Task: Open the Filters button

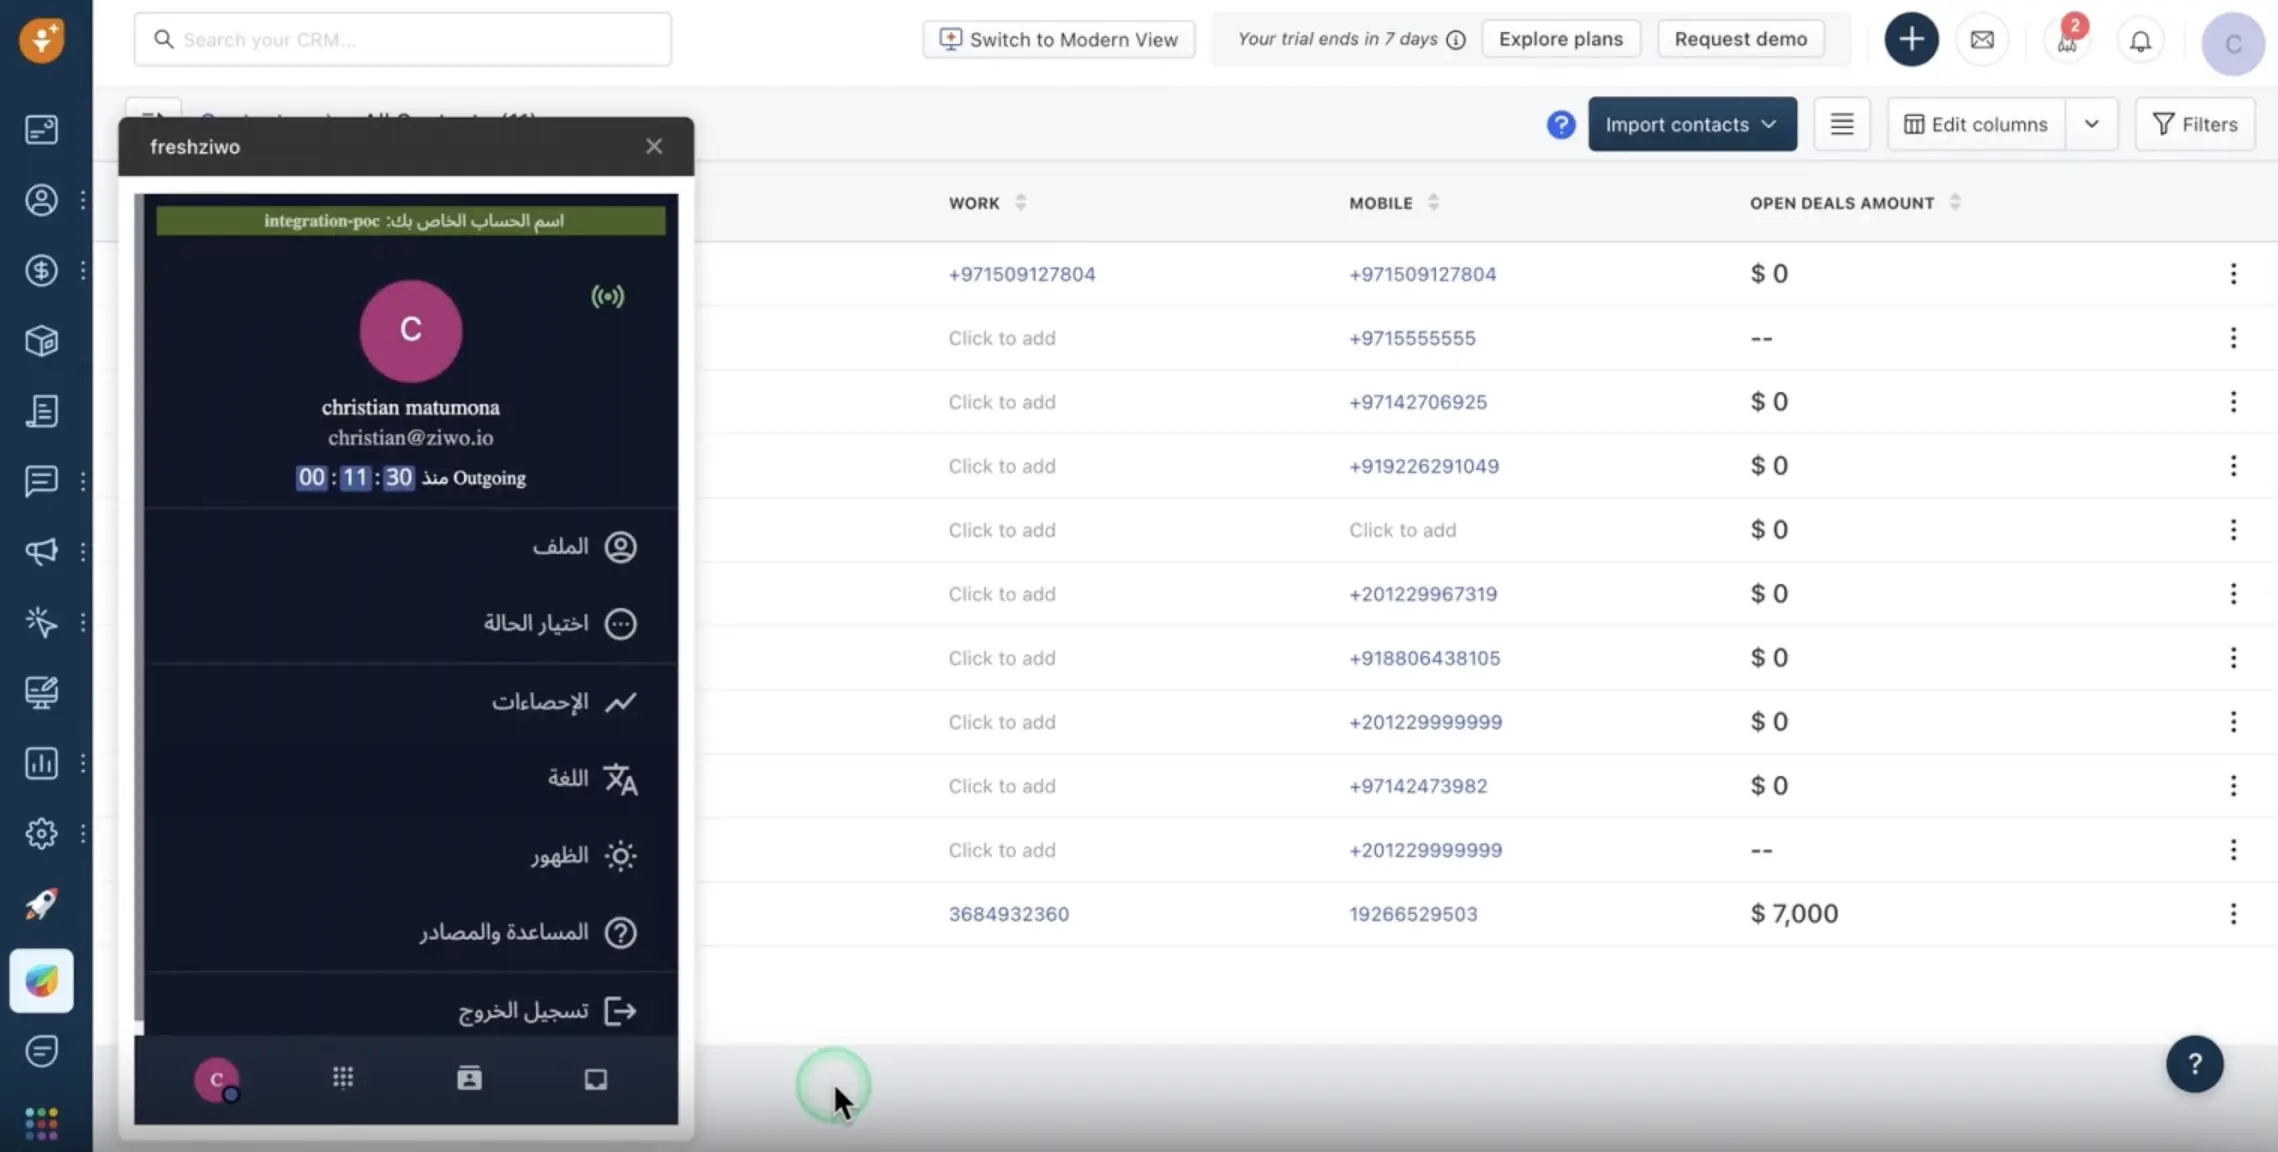Action: (x=2194, y=124)
